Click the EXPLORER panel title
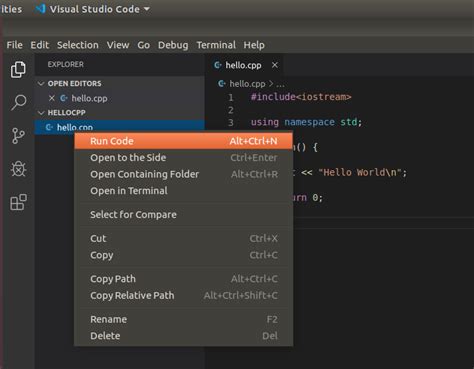The width and height of the screenshot is (474, 369). click(x=65, y=64)
